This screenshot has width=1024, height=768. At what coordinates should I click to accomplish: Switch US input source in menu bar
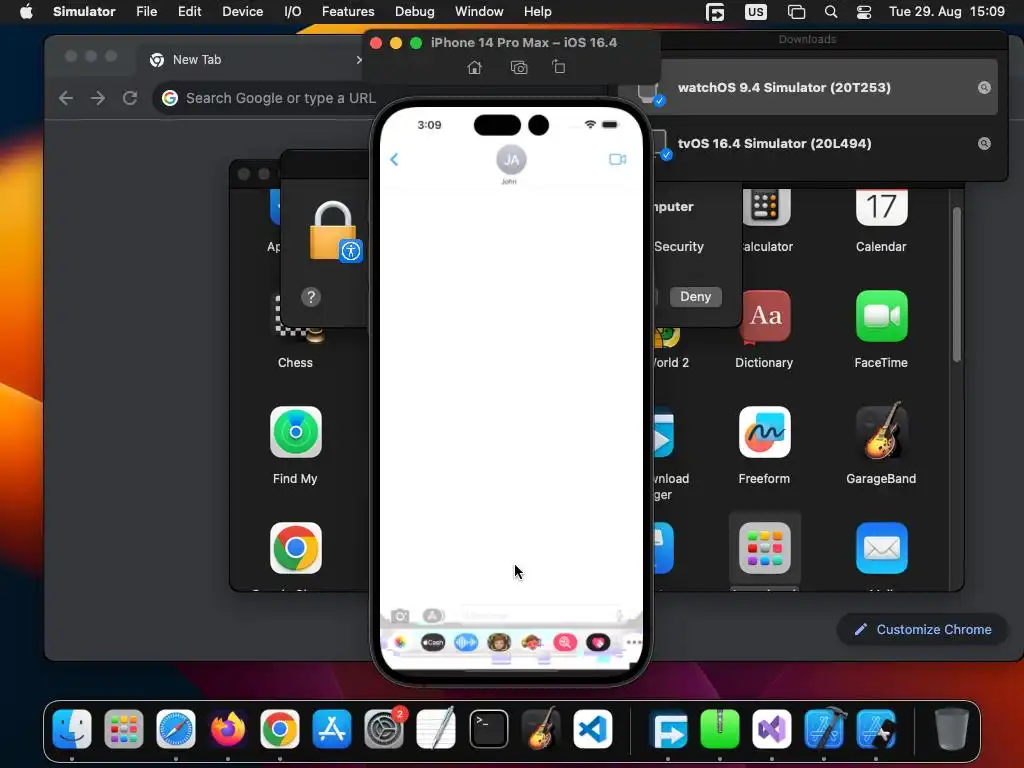pos(756,12)
